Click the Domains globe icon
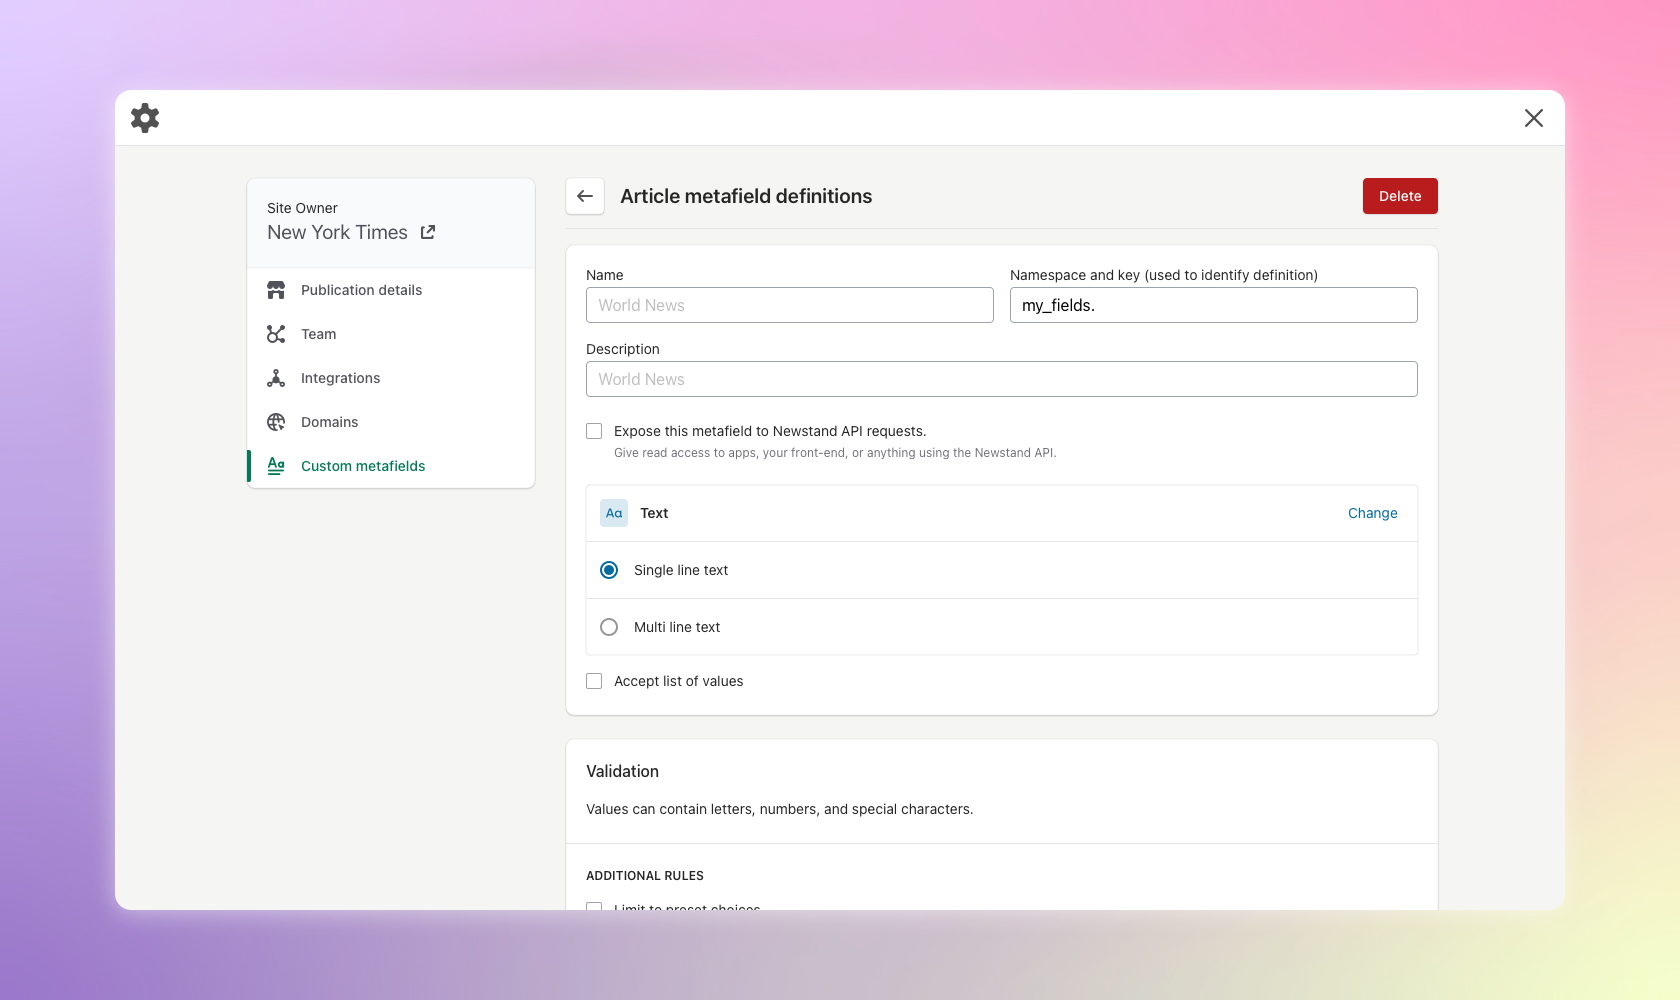 point(276,422)
